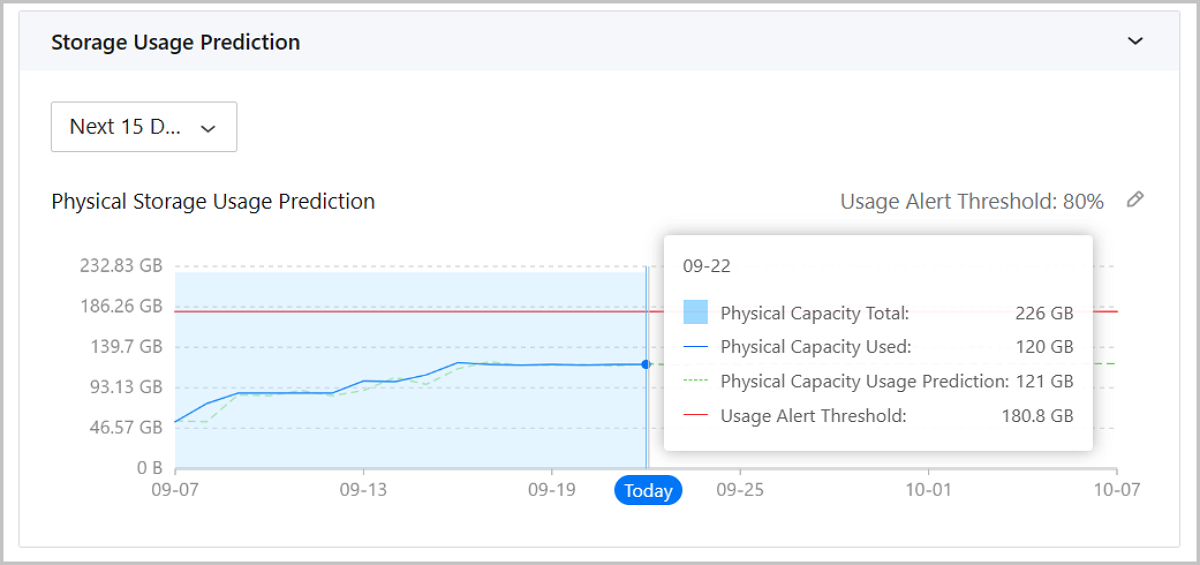Viewport: 1200px width, 565px height.
Task: Click the Physical Storage Usage Prediction chart title
Action: [213, 202]
